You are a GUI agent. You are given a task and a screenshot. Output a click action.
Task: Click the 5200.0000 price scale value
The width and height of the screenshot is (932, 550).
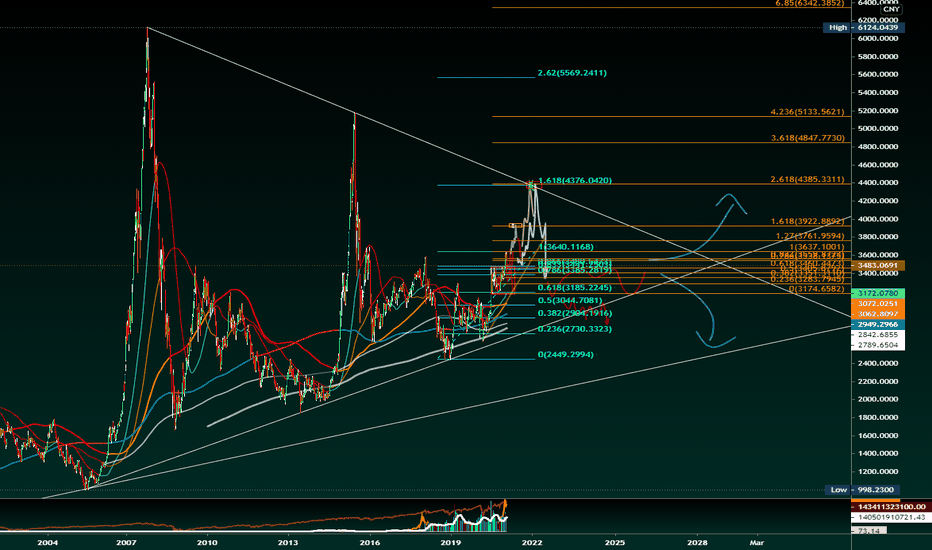click(877, 111)
